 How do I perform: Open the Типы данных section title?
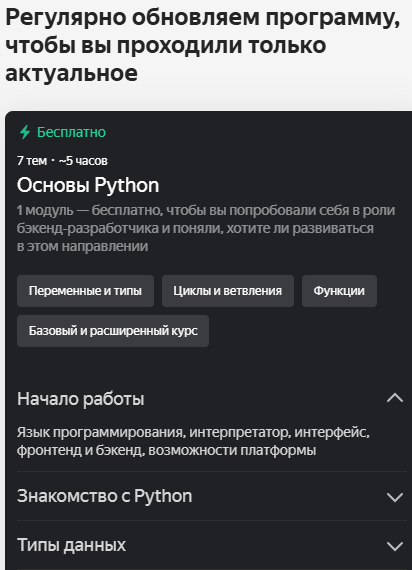(x=72, y=545)
